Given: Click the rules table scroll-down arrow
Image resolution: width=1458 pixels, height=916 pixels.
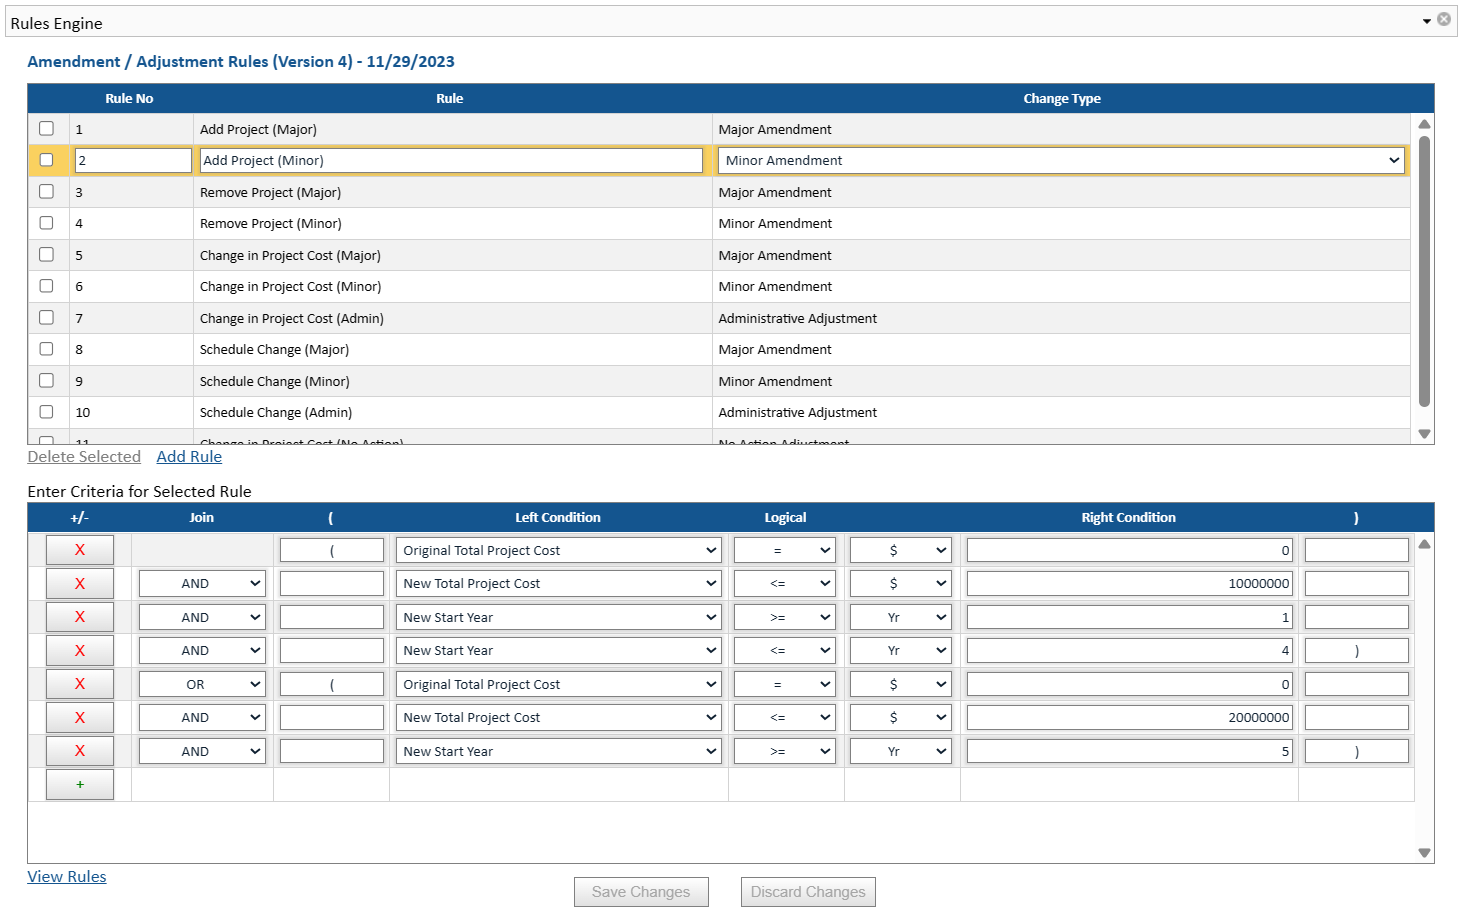Looking at the screenshot, I should [x=1424, y=434].
